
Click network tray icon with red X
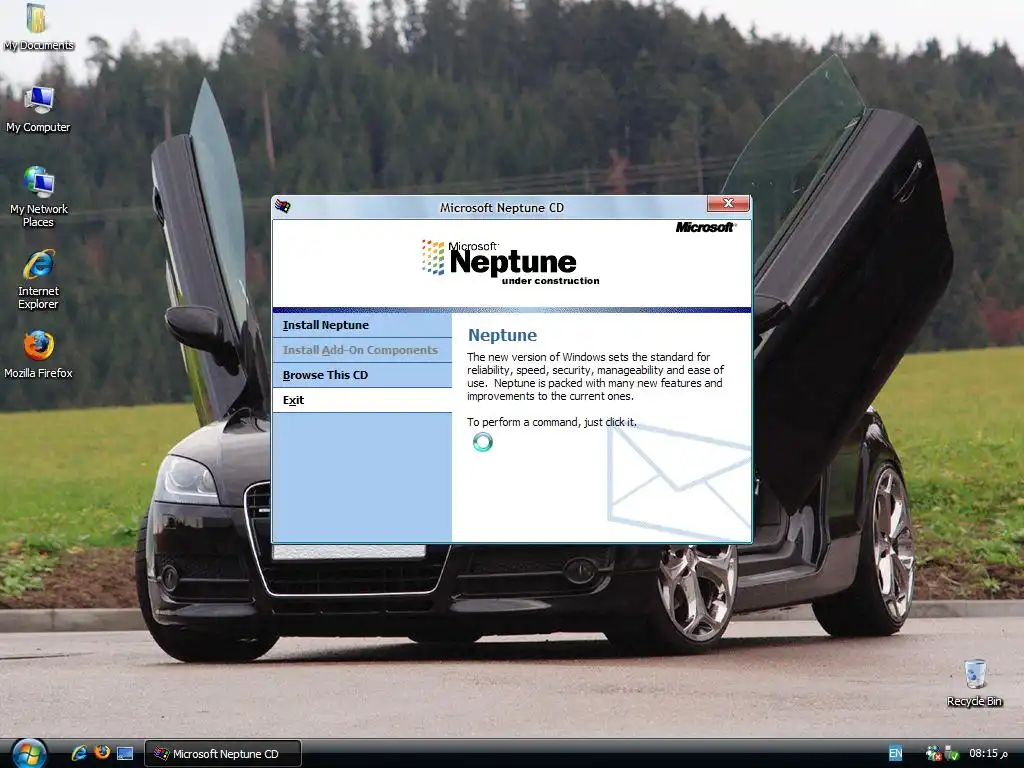click(x=933, y=754)
